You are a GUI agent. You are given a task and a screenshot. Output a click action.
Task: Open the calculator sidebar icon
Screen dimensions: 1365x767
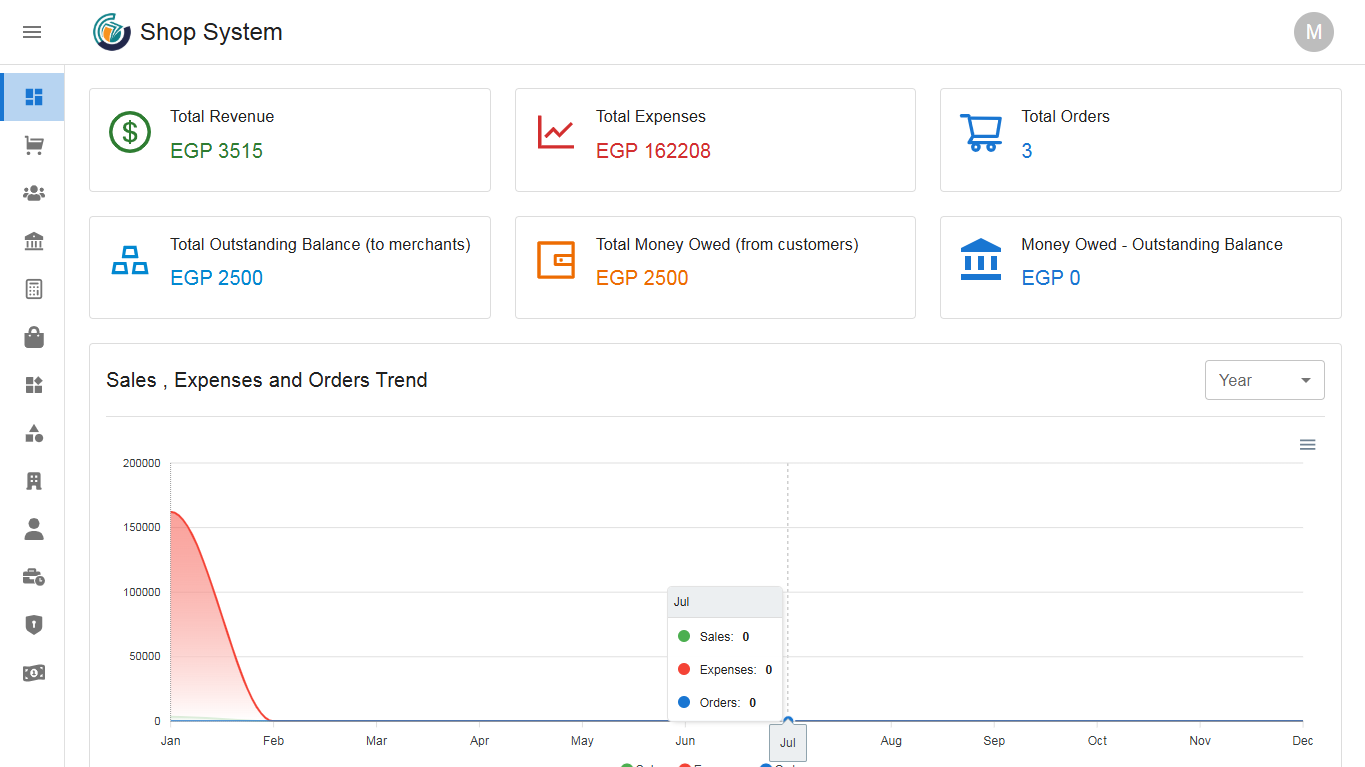click(x=34, y=289)
